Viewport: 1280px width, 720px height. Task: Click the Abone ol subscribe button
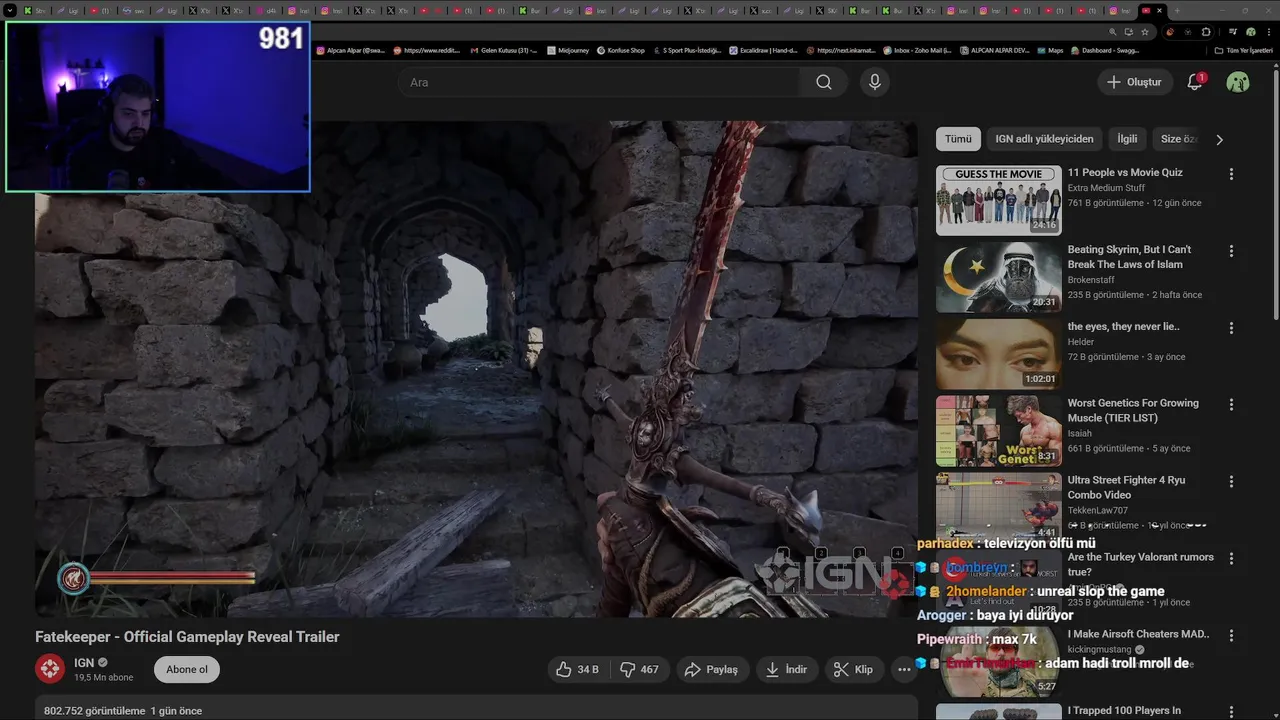coord(187,669)
